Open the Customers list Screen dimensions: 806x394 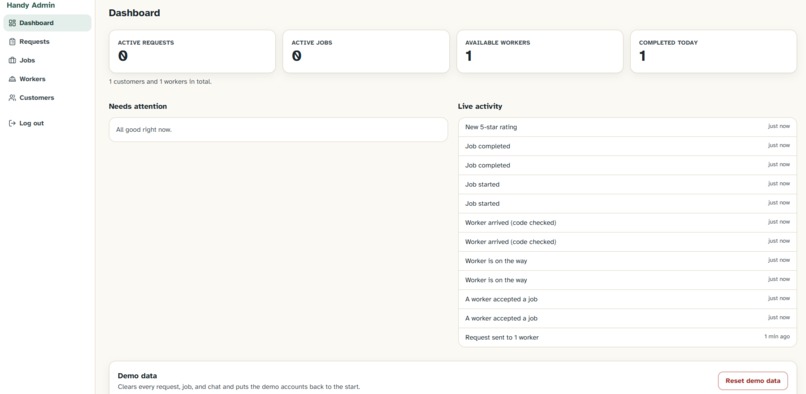pos(47,98)
